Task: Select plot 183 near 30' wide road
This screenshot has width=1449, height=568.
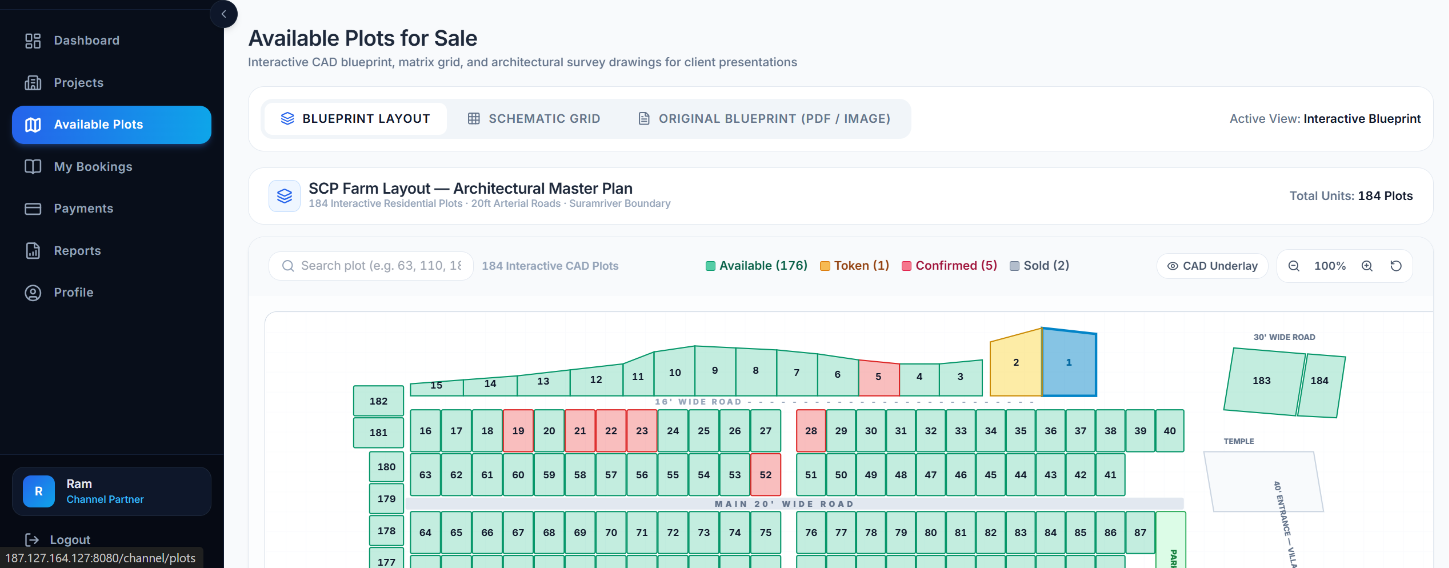Action: 1263,381
